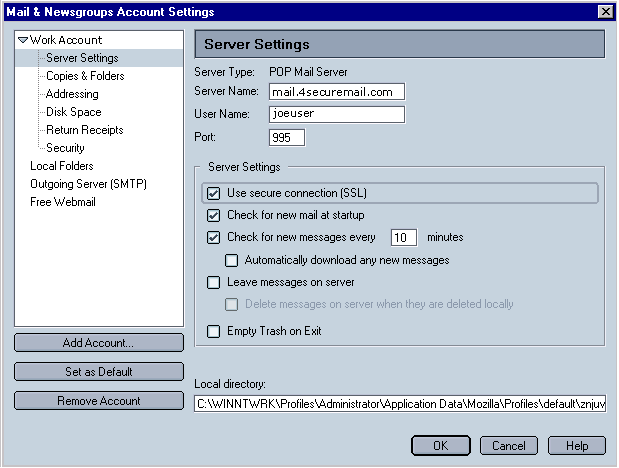Viewport: 619px width, 468px height.
Task: Select Server Settings in account tree
Action: point(82,58)
